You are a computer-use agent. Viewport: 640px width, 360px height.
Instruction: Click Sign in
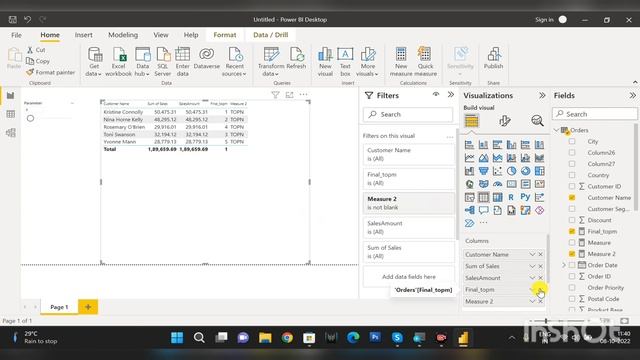pos(544,20)
